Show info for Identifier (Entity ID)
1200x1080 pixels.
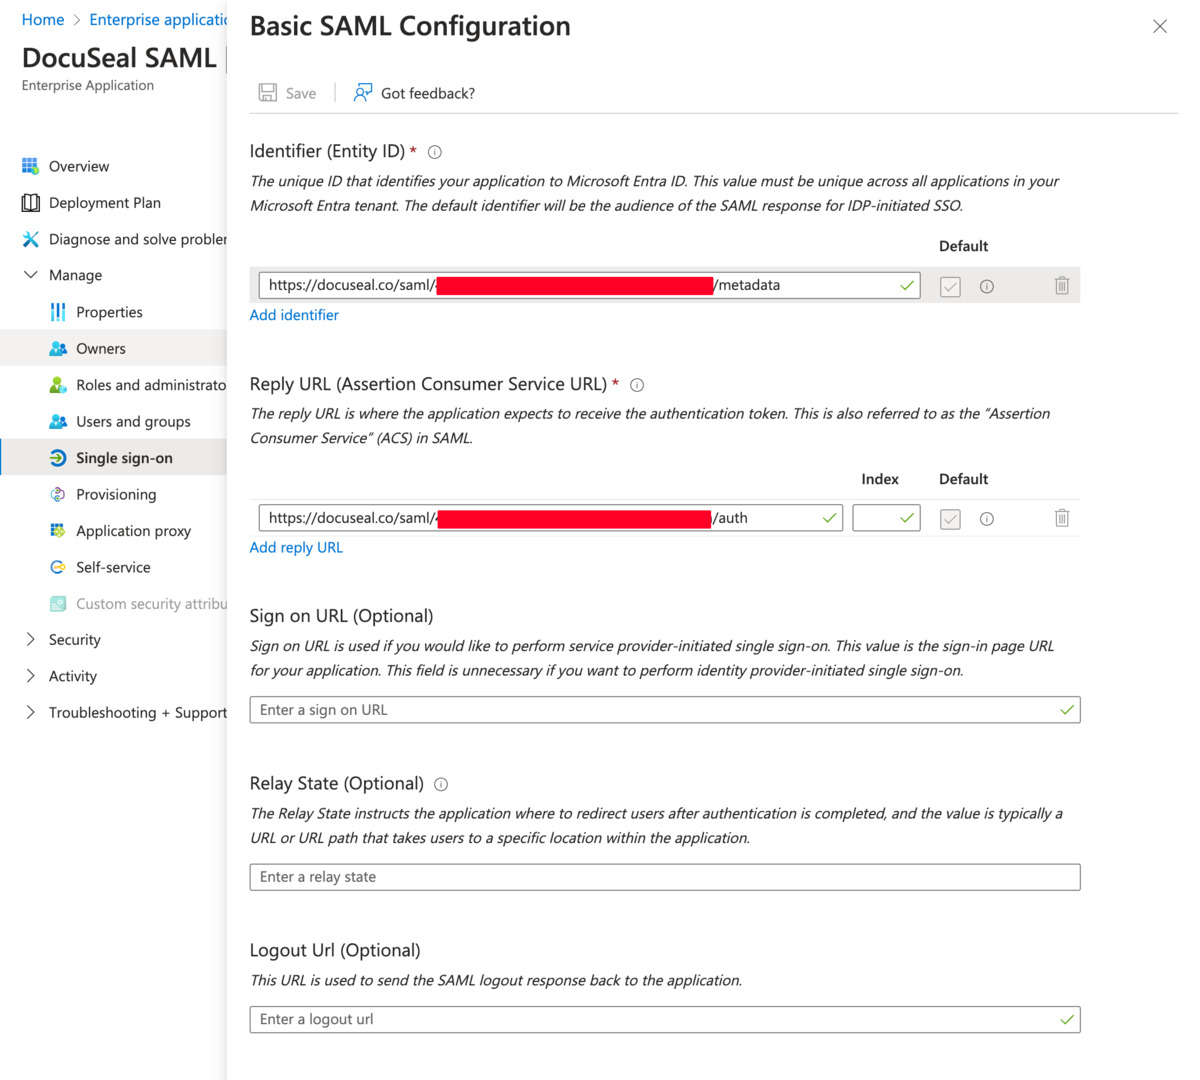pyautogui.click(x=435, y=152)
